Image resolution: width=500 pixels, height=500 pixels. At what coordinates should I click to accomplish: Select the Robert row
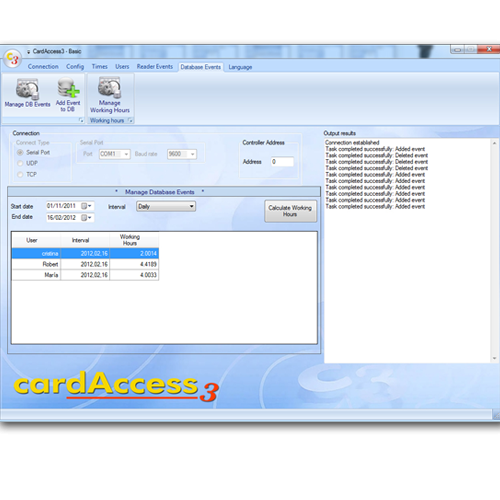(85, 264)
